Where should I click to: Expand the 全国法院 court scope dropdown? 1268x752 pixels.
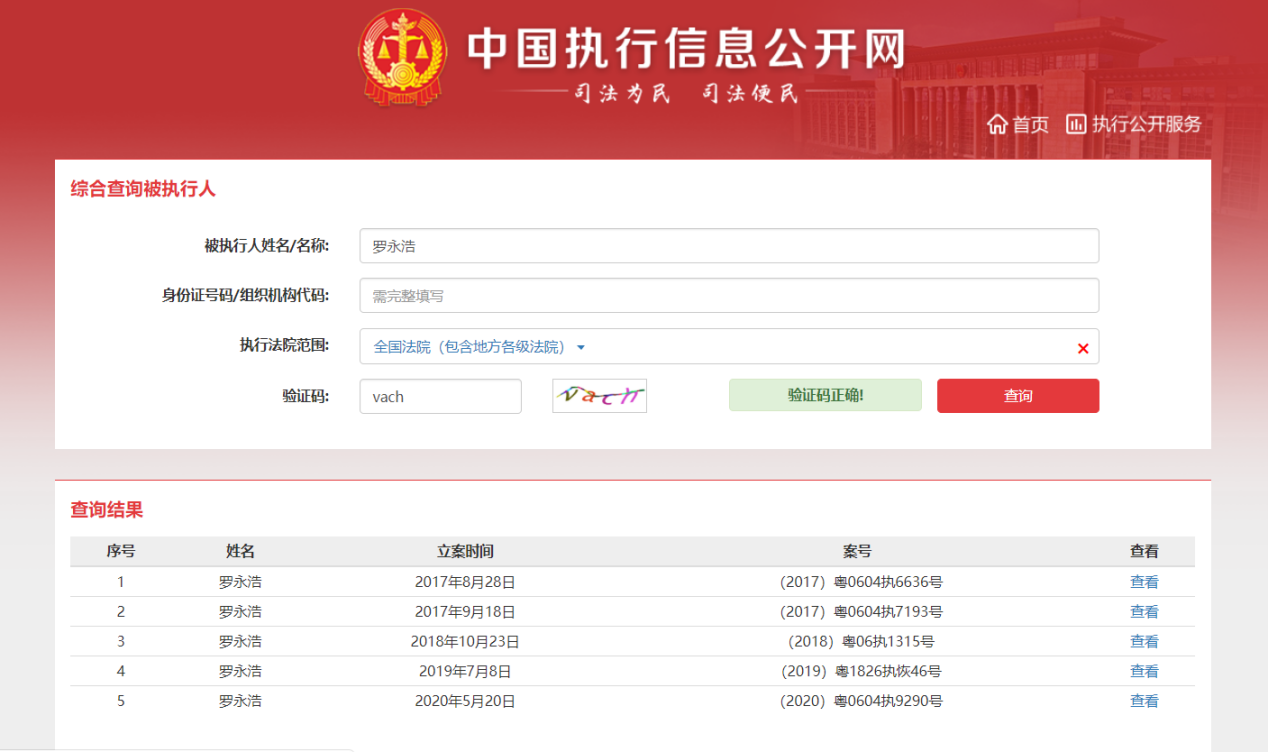point(729,347)
